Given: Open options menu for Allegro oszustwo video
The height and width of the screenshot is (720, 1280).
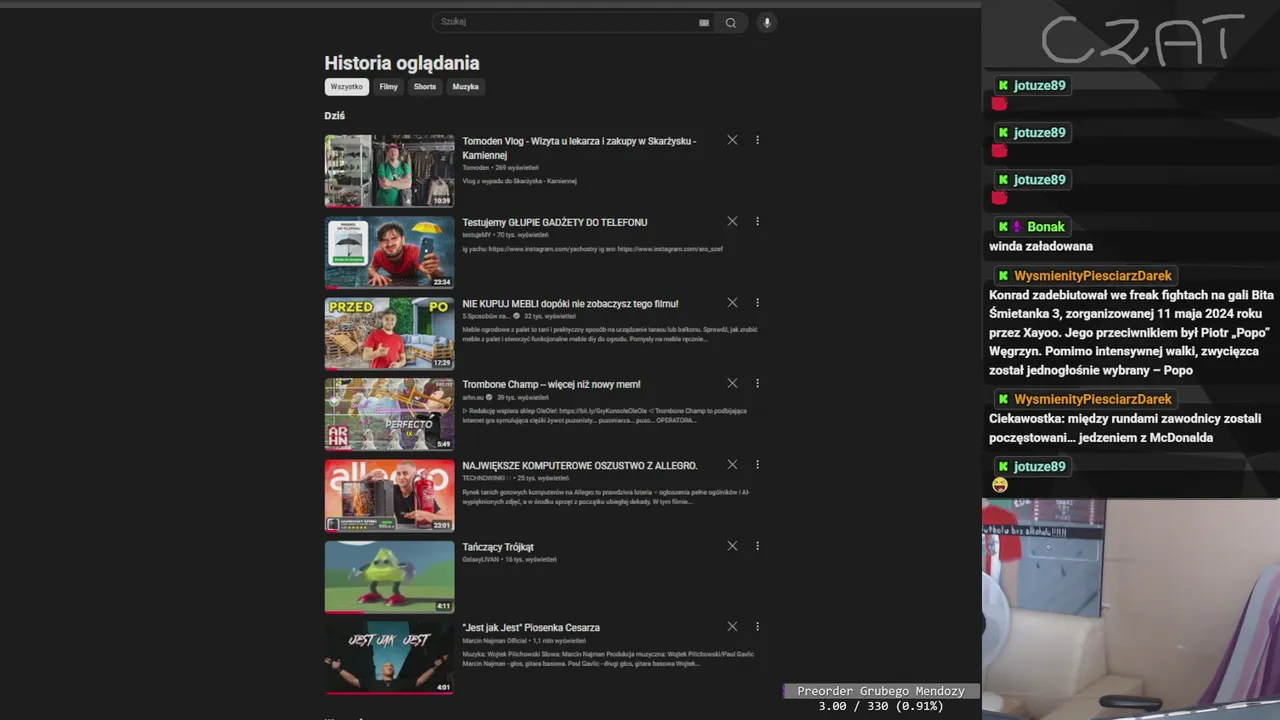Looking at the screenshot, I should 757,464.
